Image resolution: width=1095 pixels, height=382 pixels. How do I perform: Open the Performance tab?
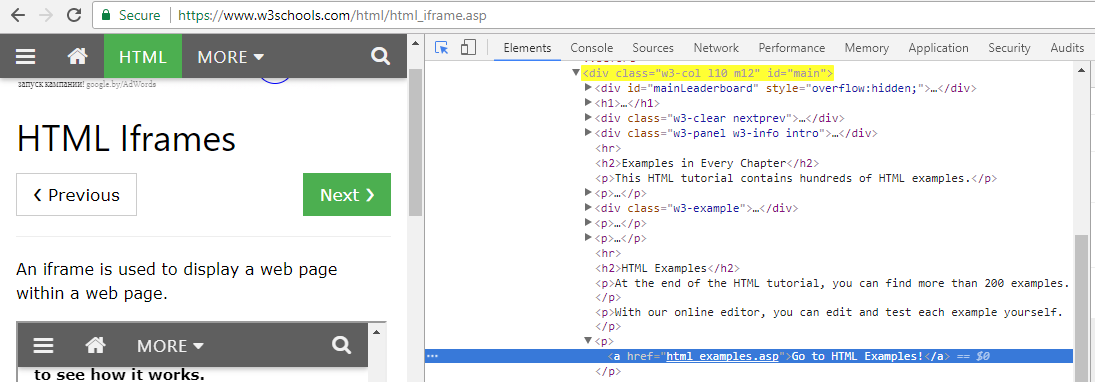coord(792,47)
